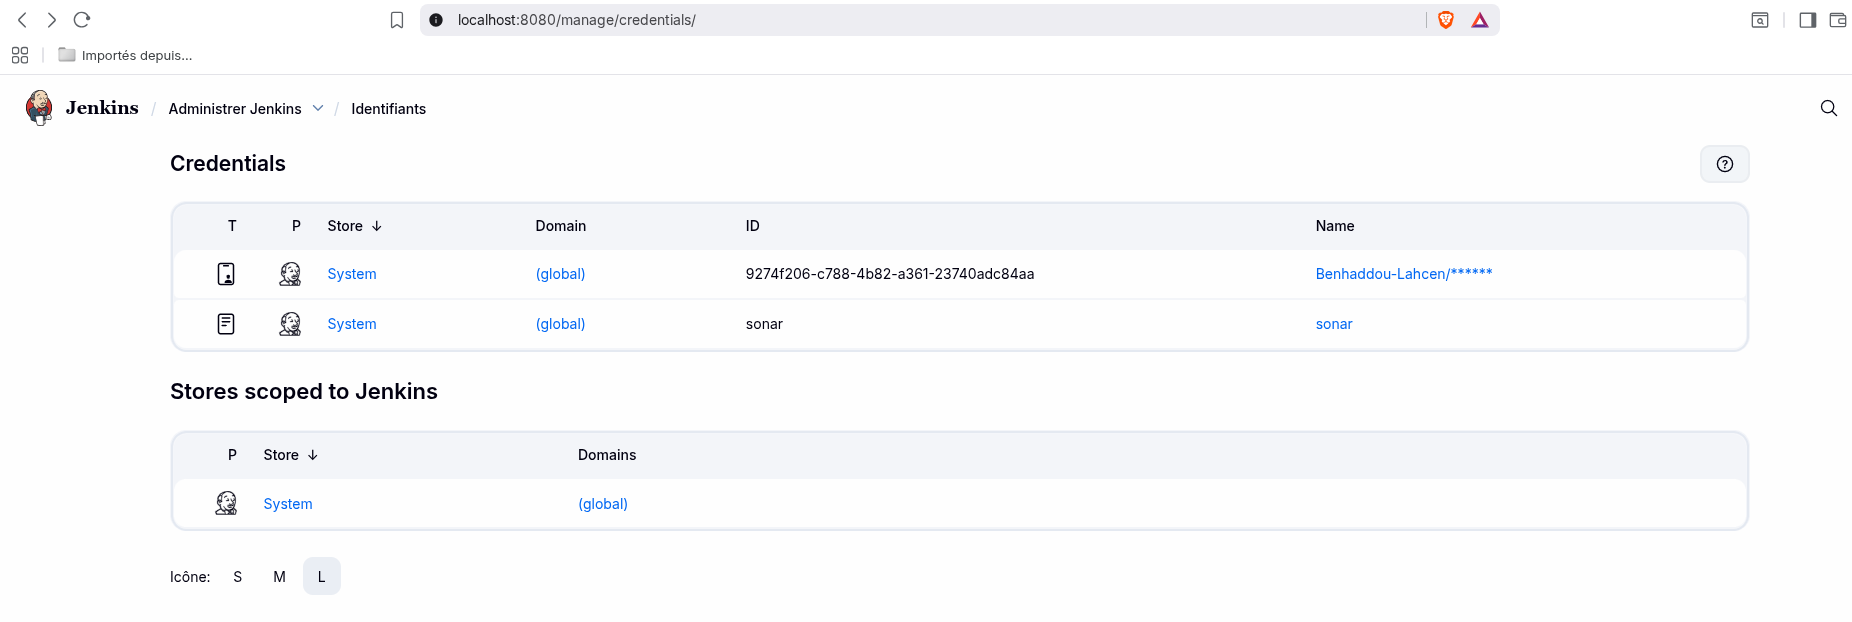This screenshot has width=1852, height=622.
Task: Open Brave Rewards triangle icon
Action: click(x=1480, y=20)
